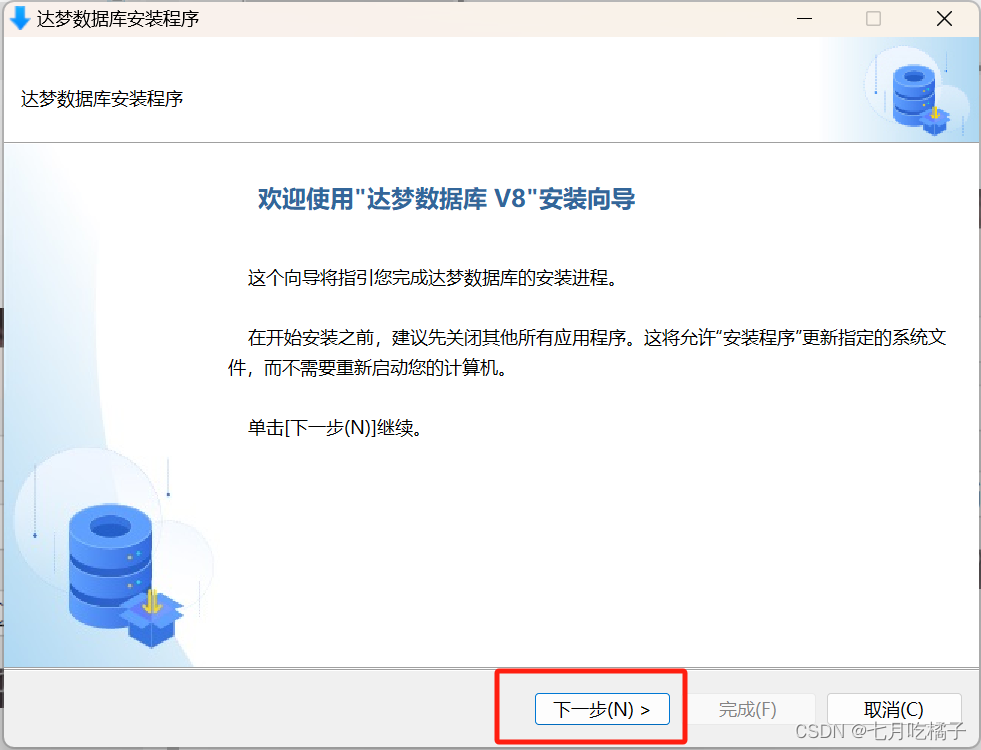Click the header label 达梦数据库安装程序 below the title bar
Viewport: 981px width, 750px height.
point(102,99)
